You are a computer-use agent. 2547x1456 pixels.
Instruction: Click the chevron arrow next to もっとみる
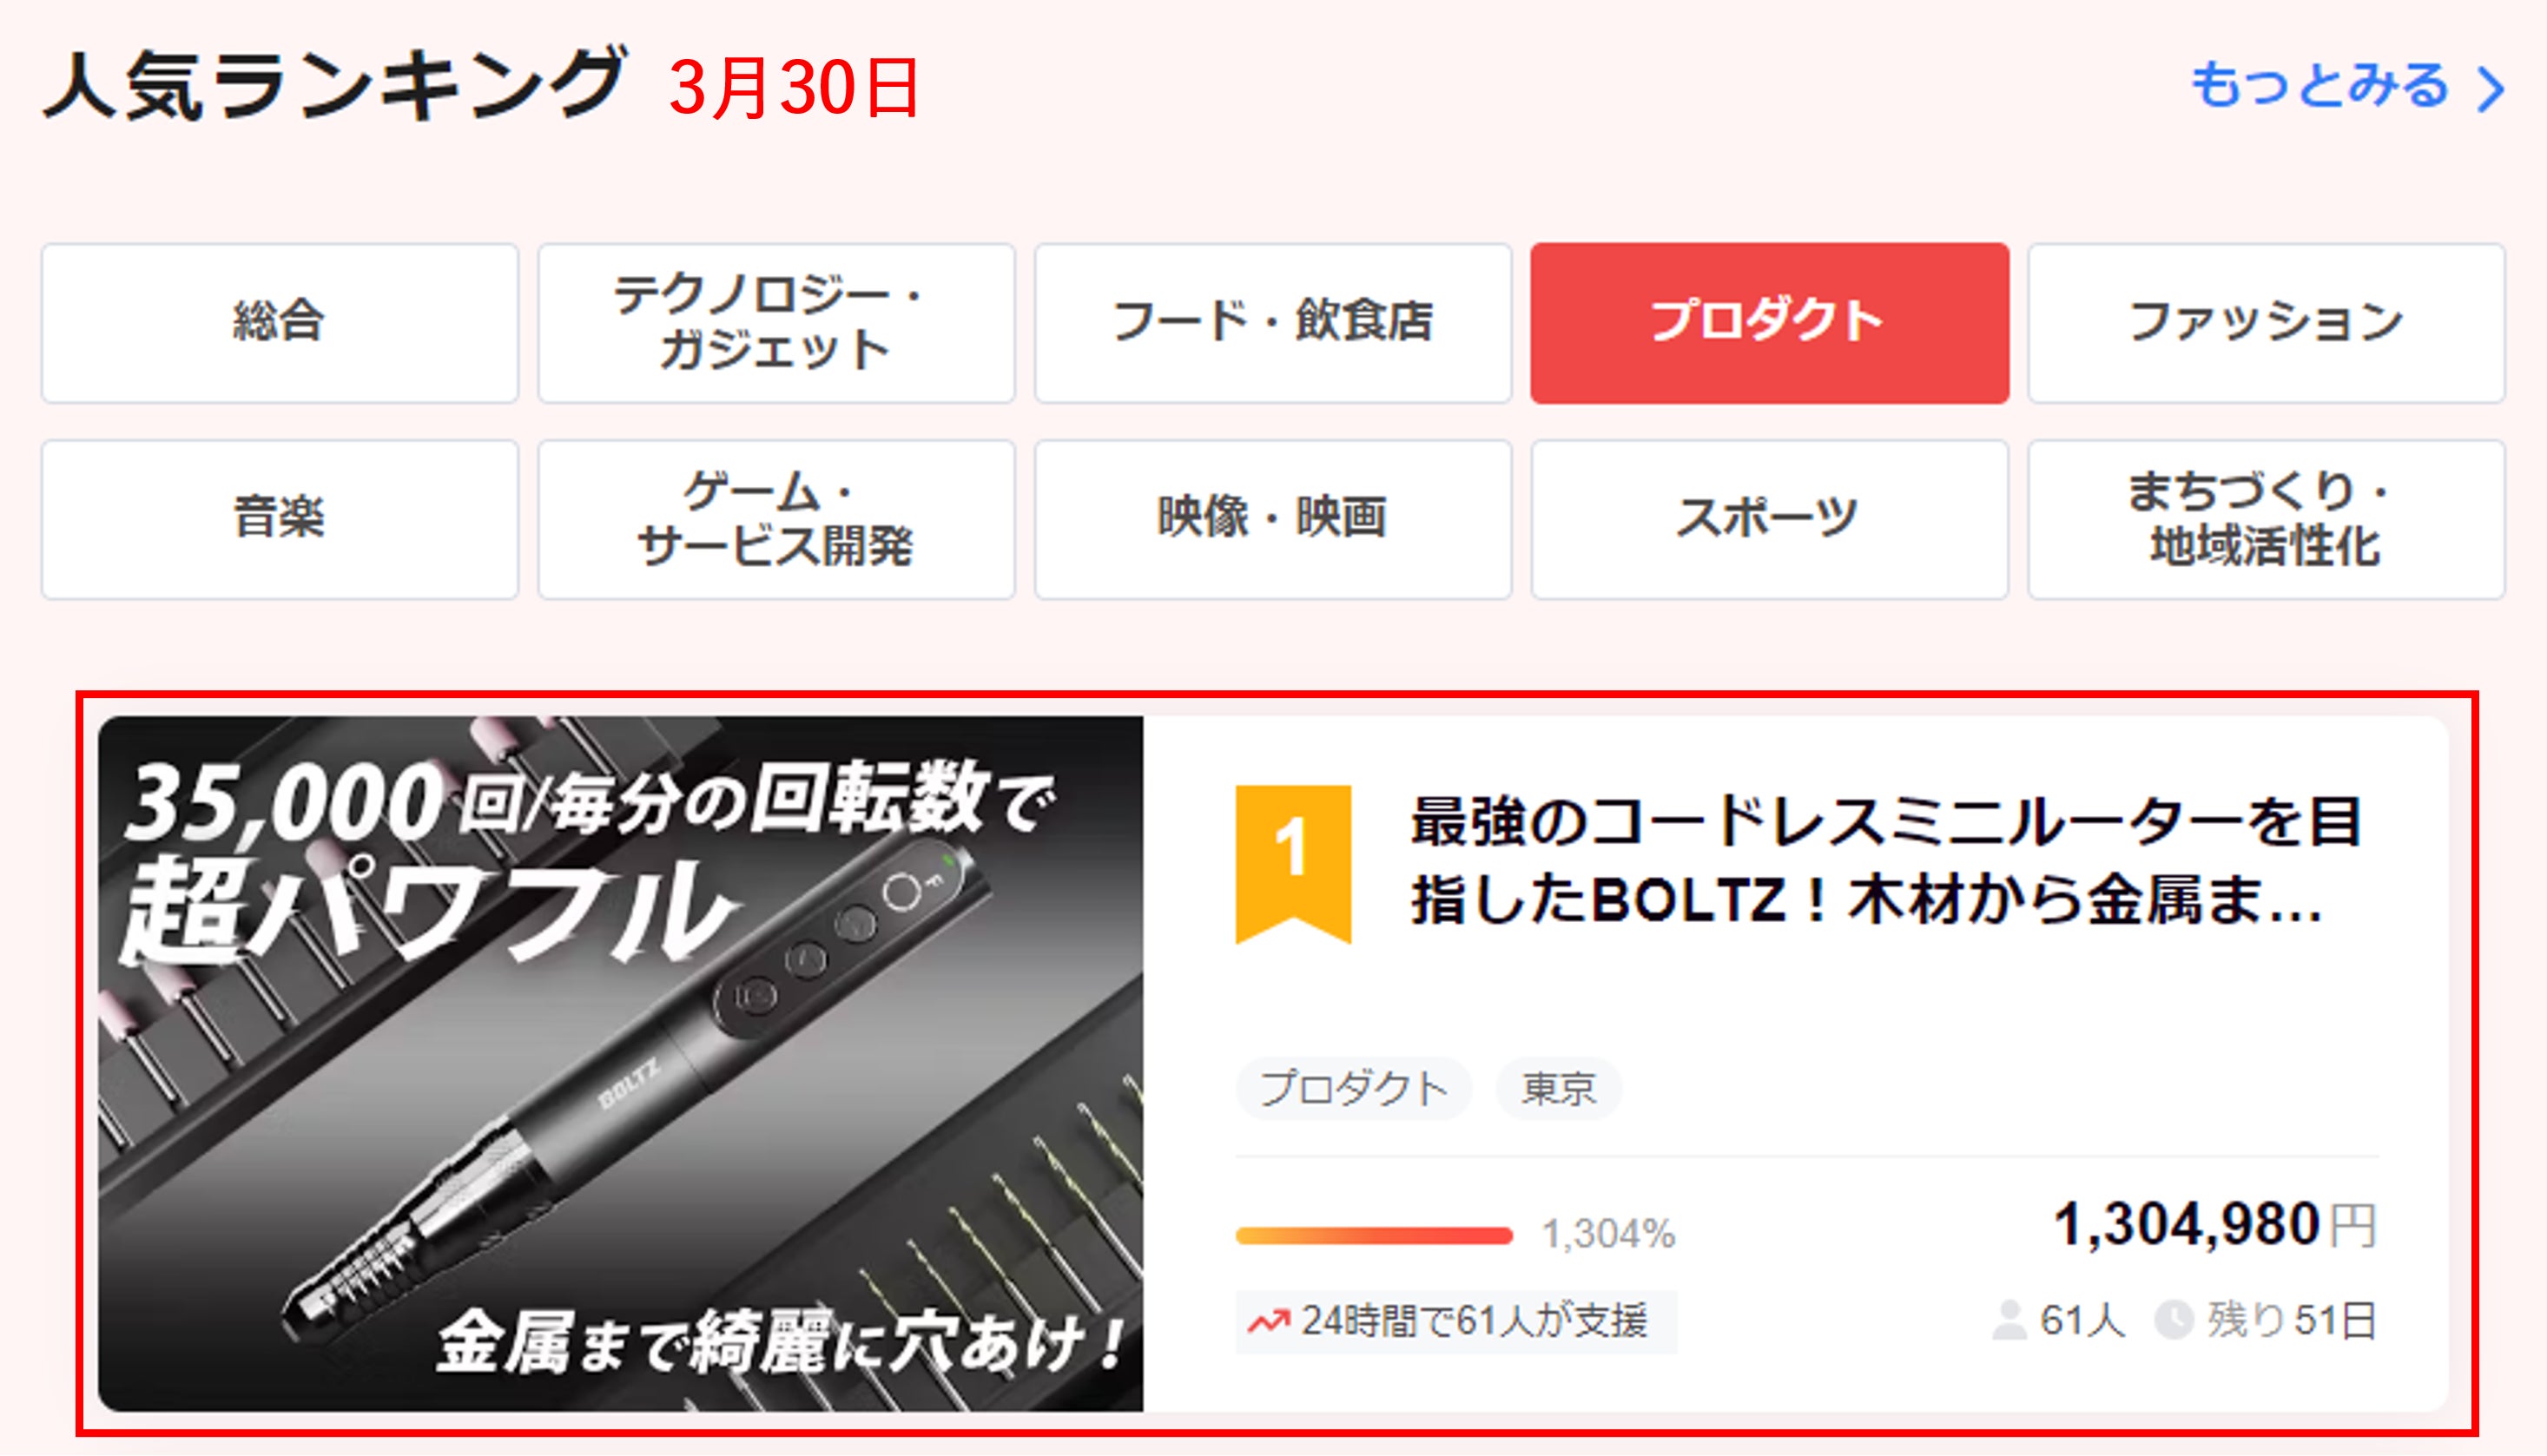2491,89
